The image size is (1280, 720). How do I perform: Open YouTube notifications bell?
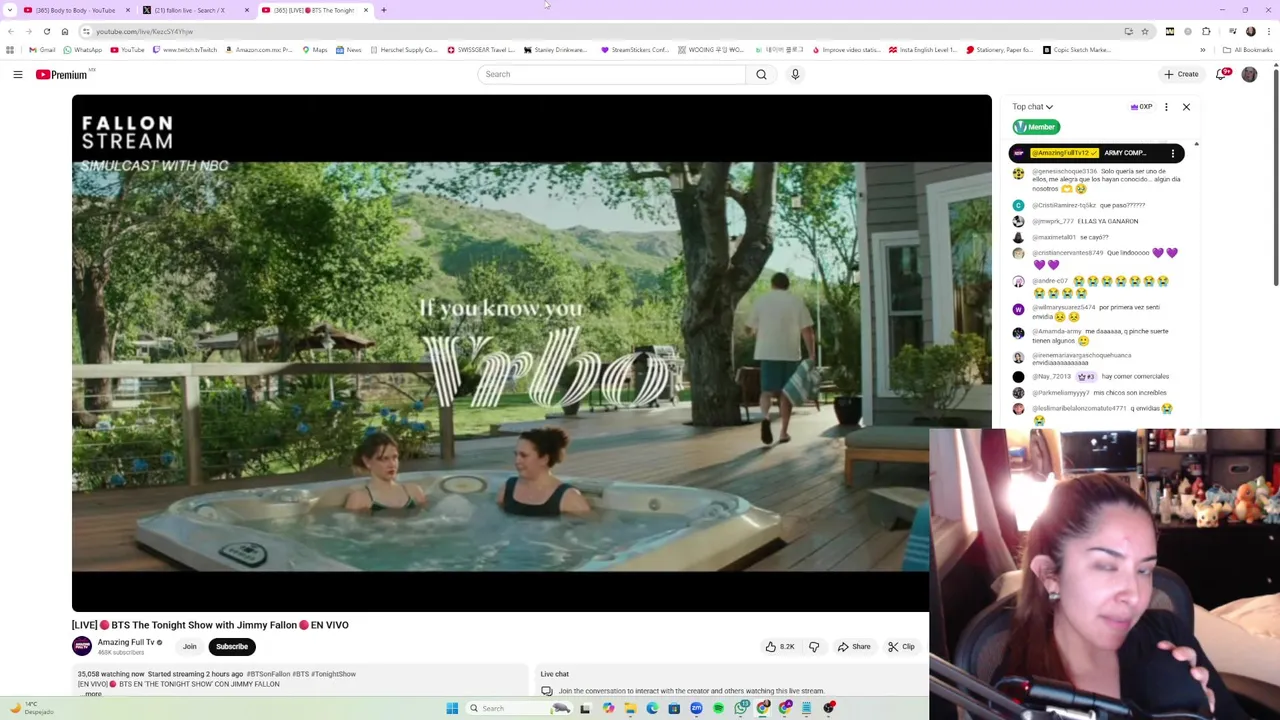(1222, 74)
